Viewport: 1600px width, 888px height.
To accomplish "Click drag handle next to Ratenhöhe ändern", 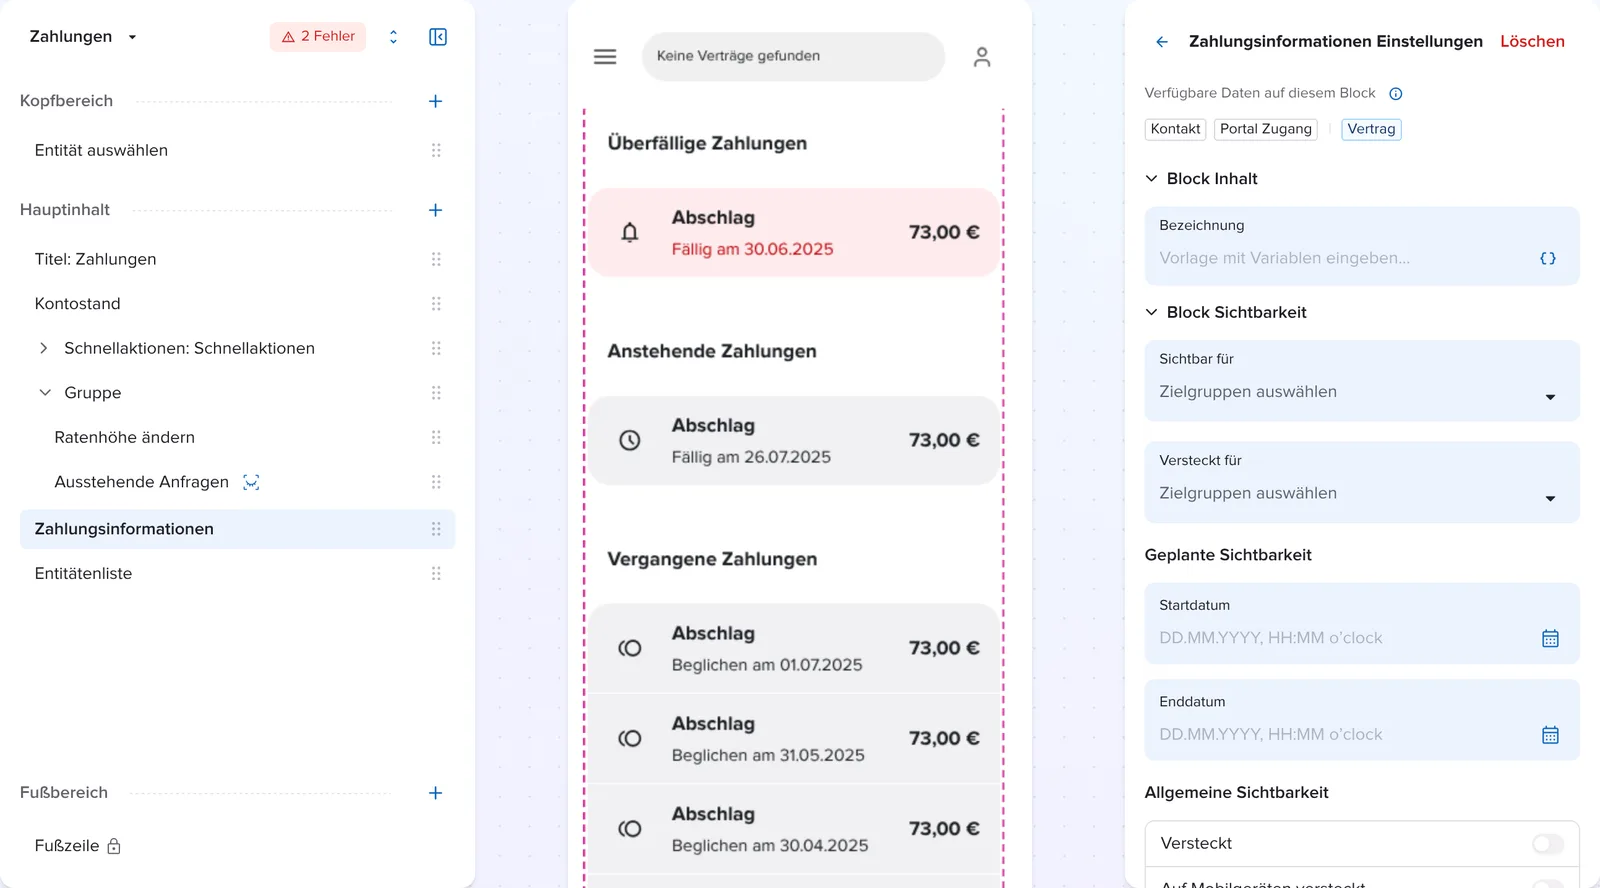I will point(436,438).
